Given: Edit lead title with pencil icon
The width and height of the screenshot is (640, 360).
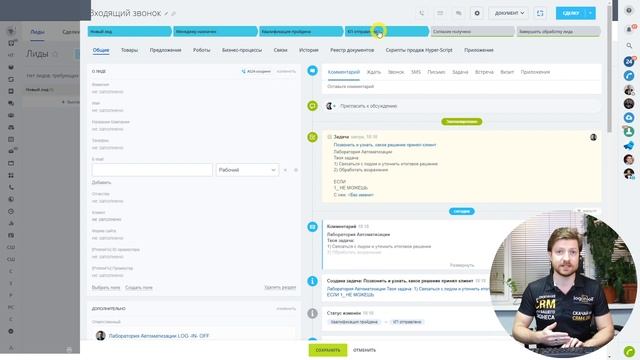Looking at the screenshot, I should click(x=166, y=13).
